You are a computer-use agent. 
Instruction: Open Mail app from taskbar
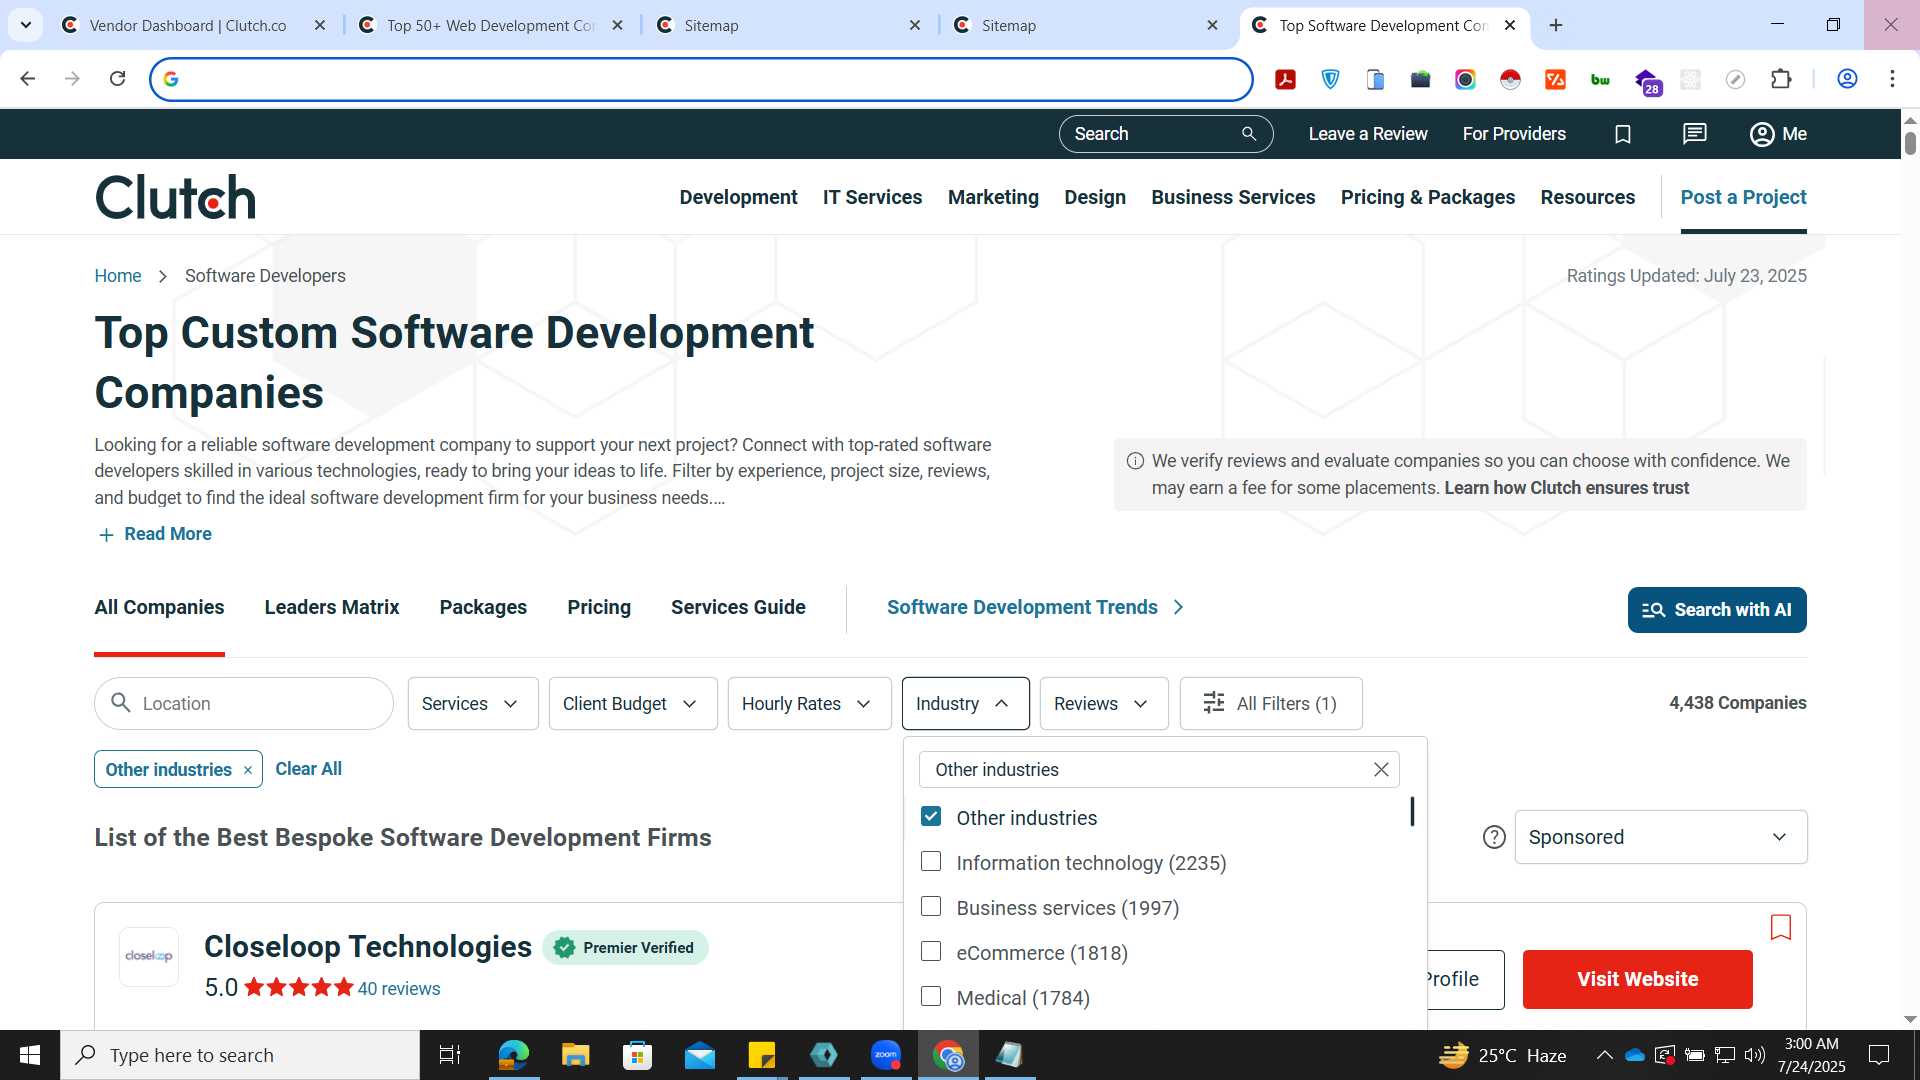coord(699,1055)
